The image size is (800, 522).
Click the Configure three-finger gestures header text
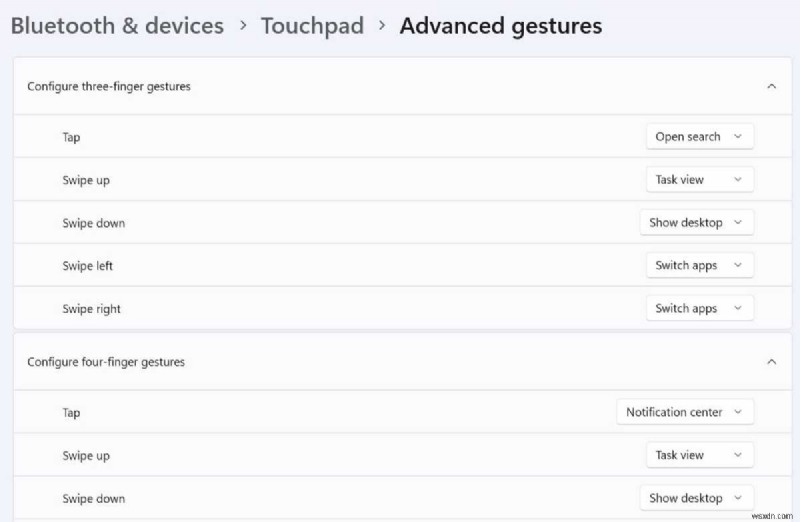click(x=109, y=86)
